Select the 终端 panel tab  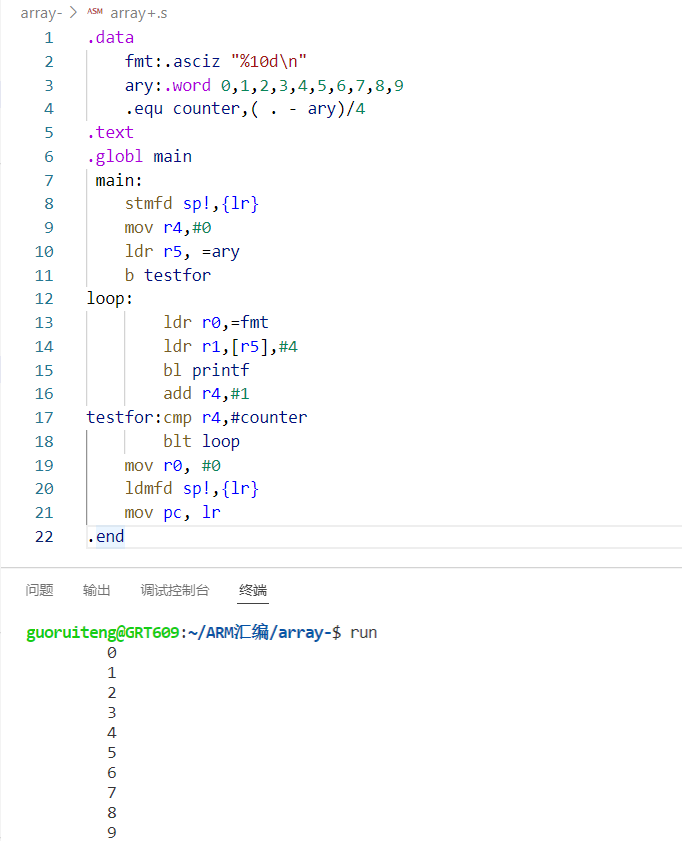[x=253, y=590]
